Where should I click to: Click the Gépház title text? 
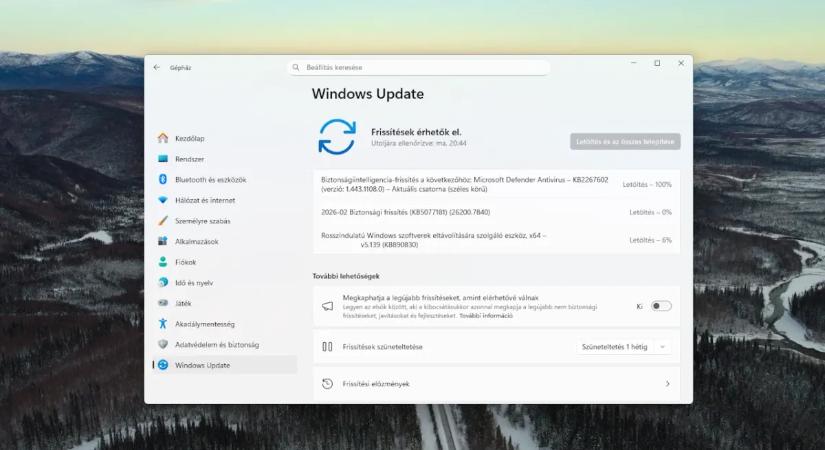[x=180, y=67]
